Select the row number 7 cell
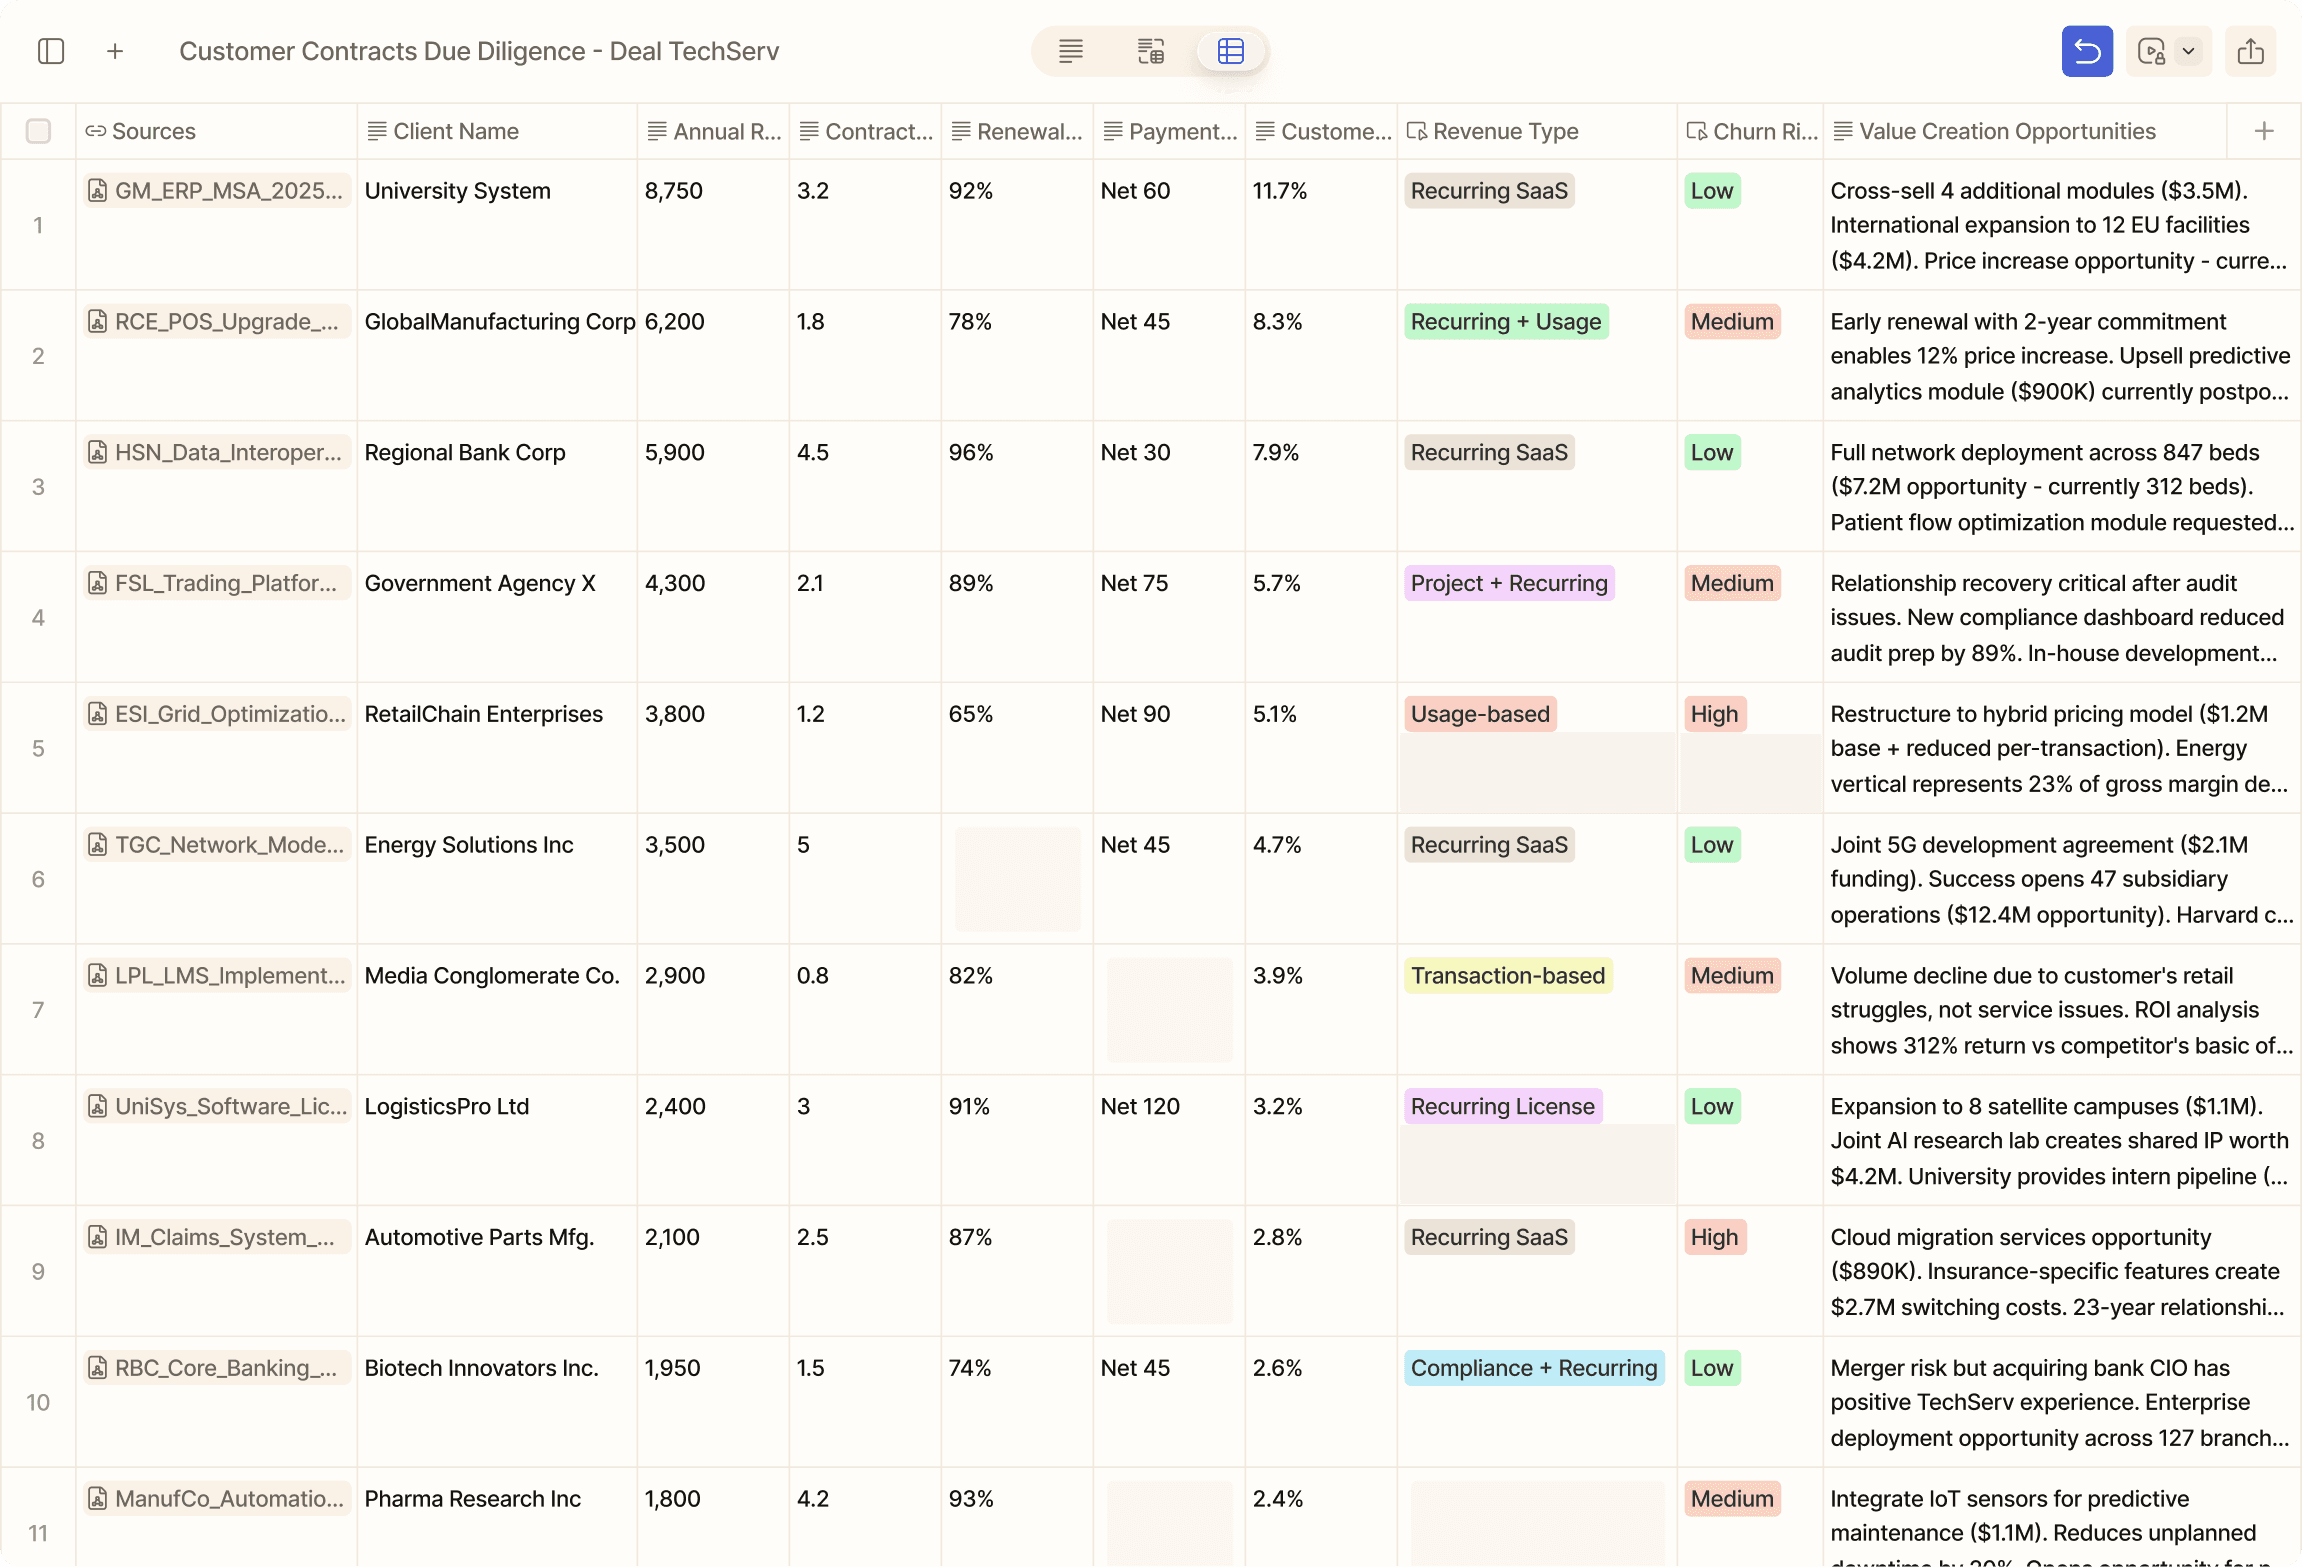2302x1567 pixels. [38, 1010]
